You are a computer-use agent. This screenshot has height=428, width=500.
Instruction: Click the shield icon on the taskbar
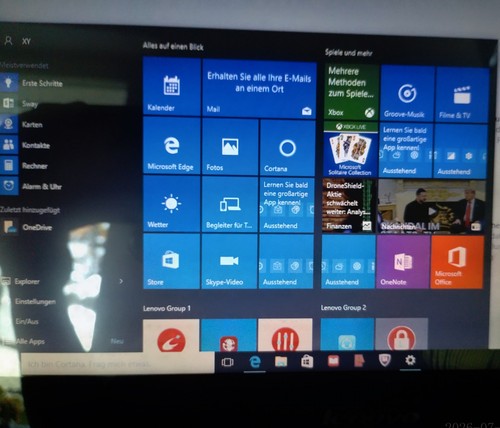[384, 361]
